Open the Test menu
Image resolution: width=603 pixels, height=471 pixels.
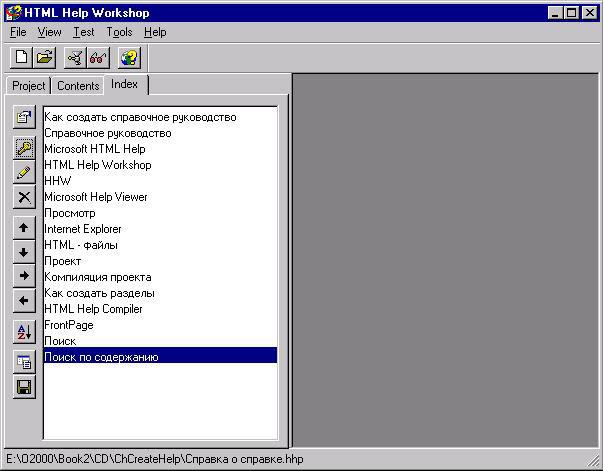(83, 32)
